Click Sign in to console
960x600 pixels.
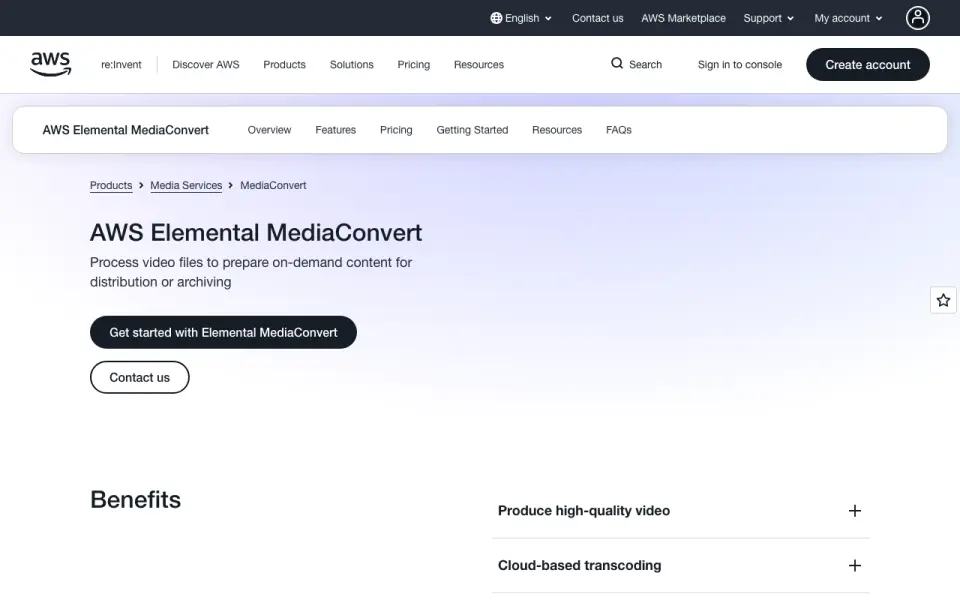click(x=740, y=65)
